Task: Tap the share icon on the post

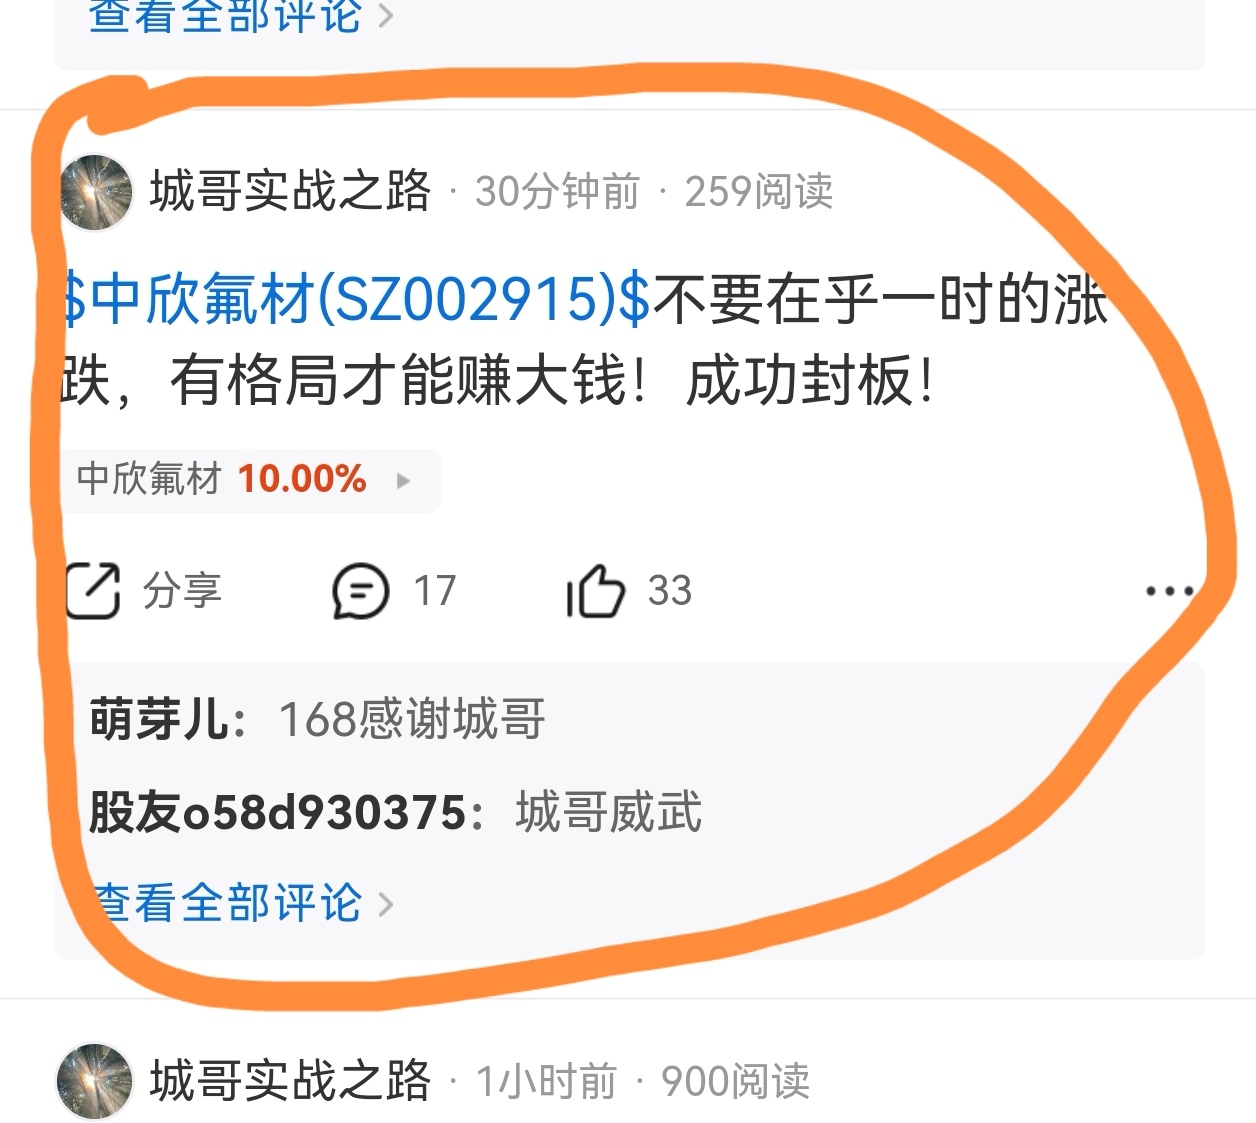Action: coord(93,590)
